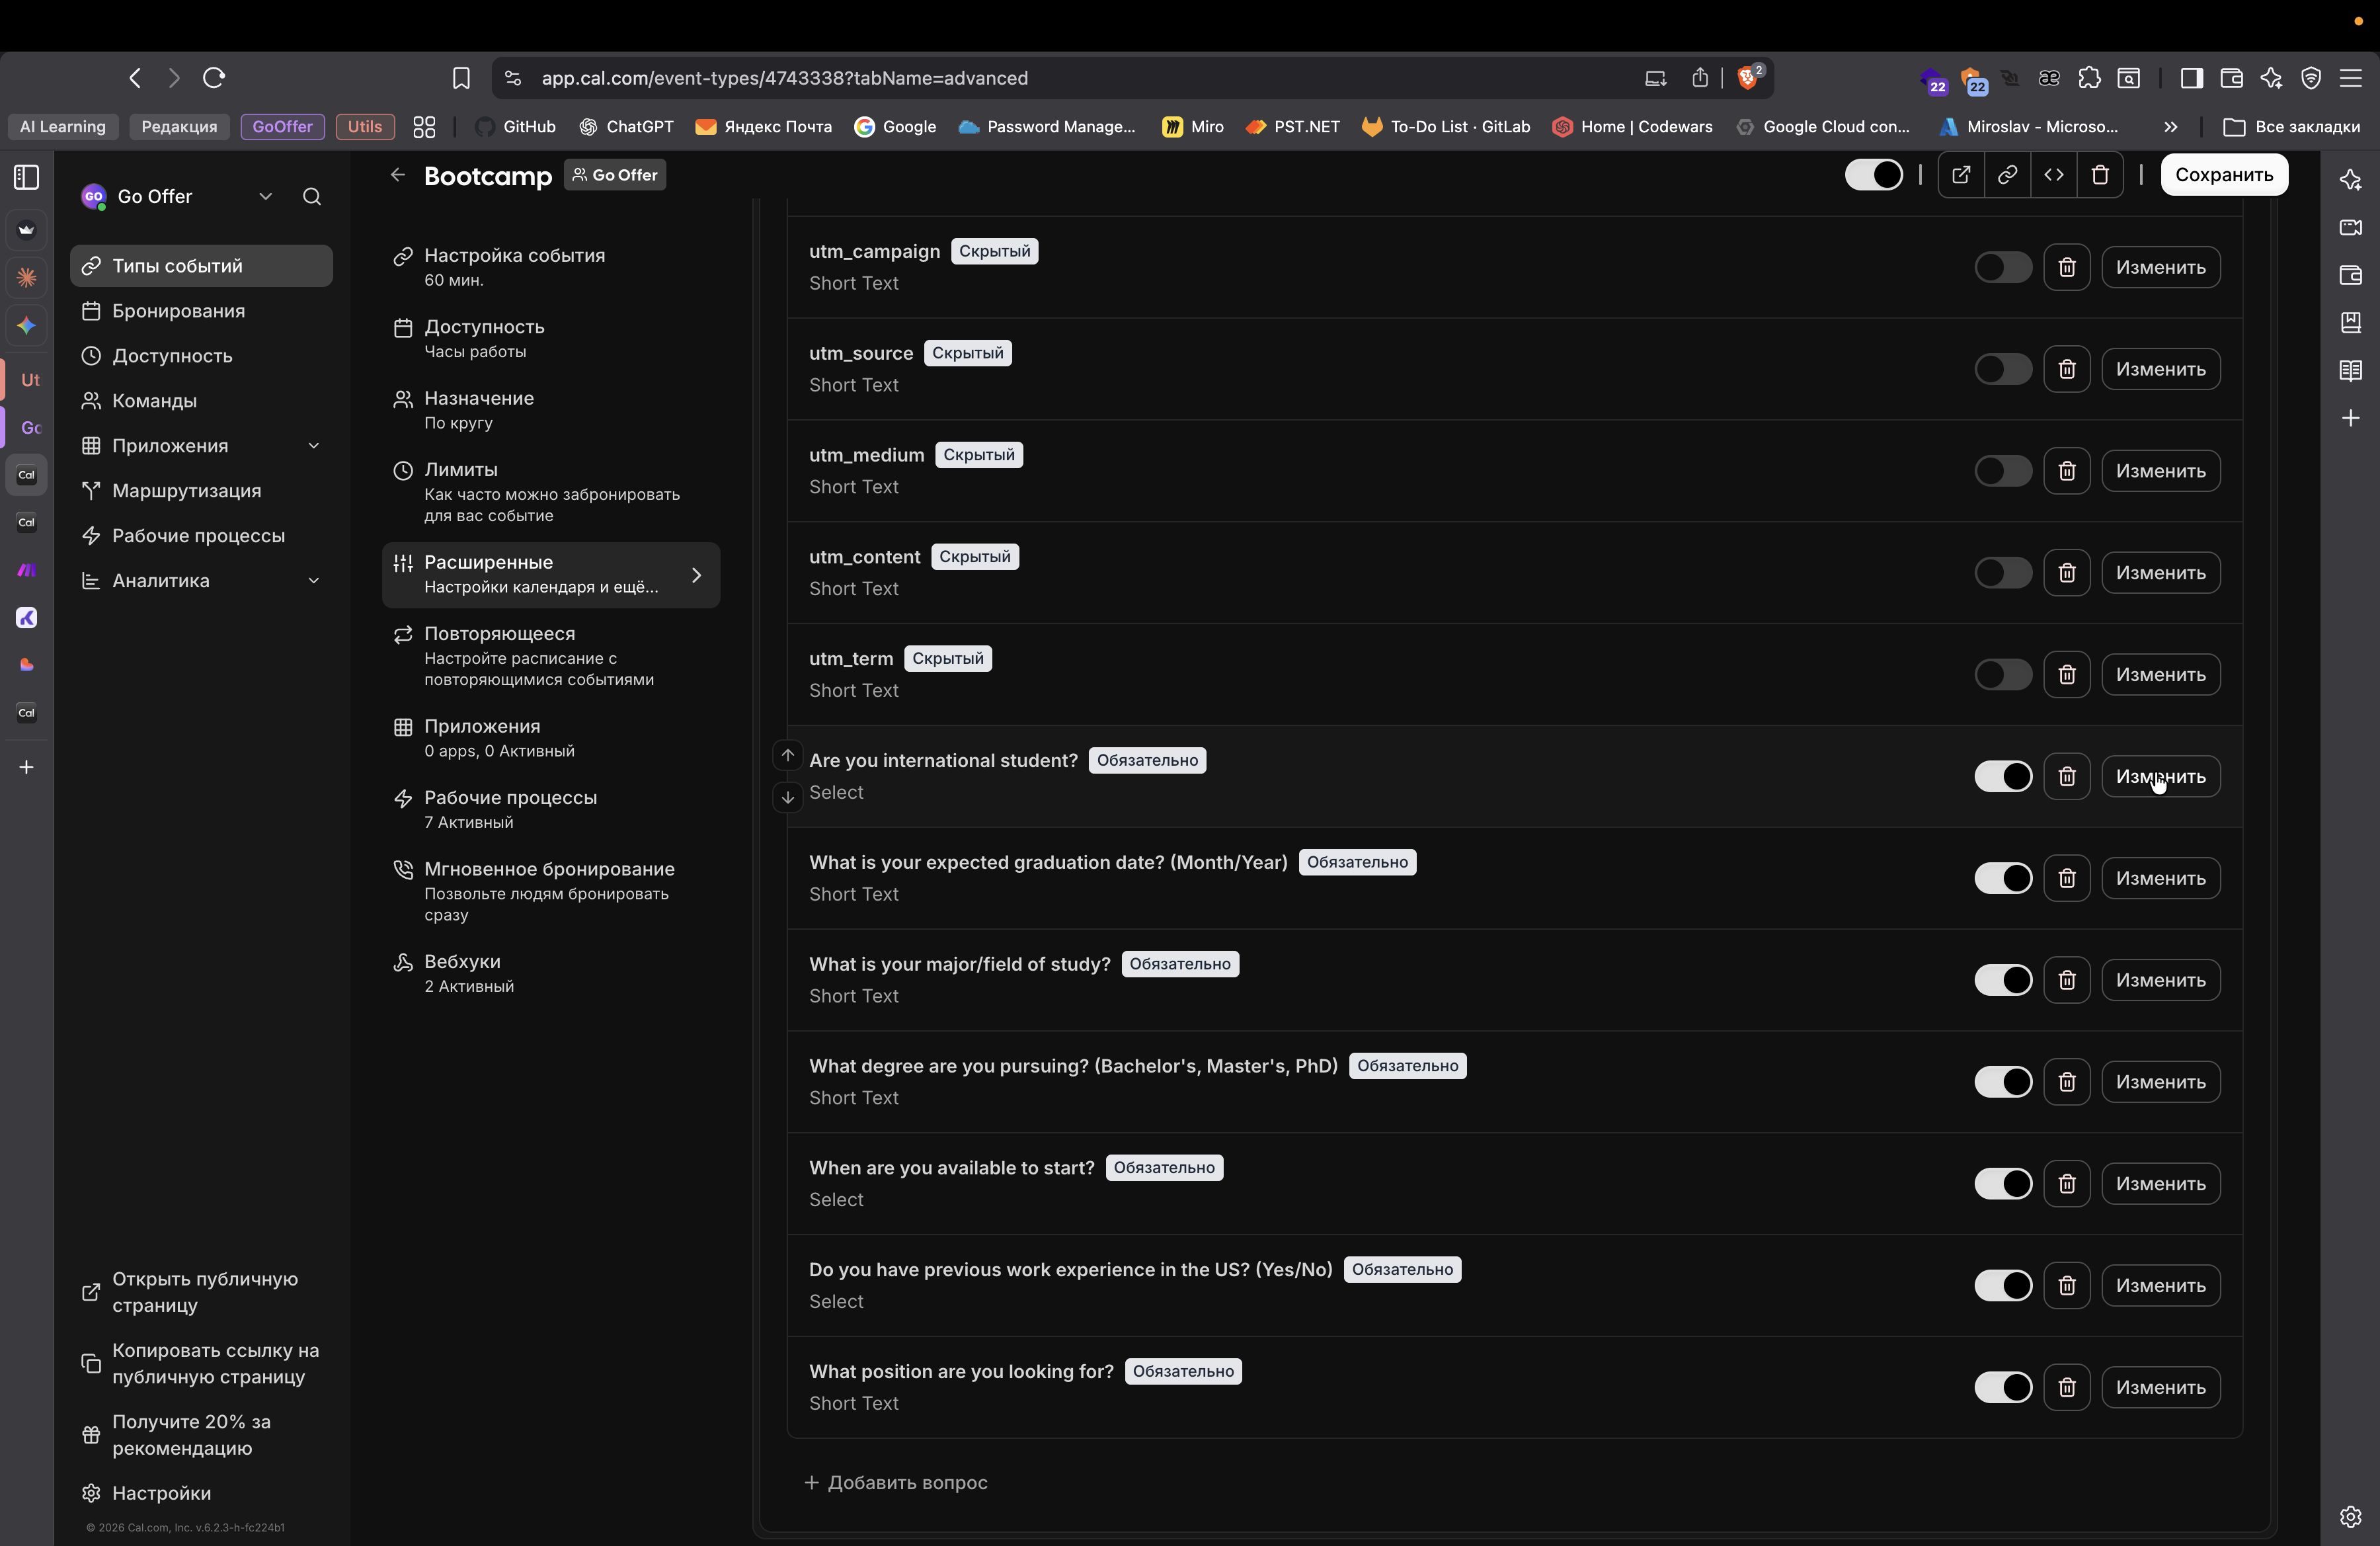Delete the 'What position are you looking for?' question
This screenshot has height=1546, width=2380.
point(2066,1387)
